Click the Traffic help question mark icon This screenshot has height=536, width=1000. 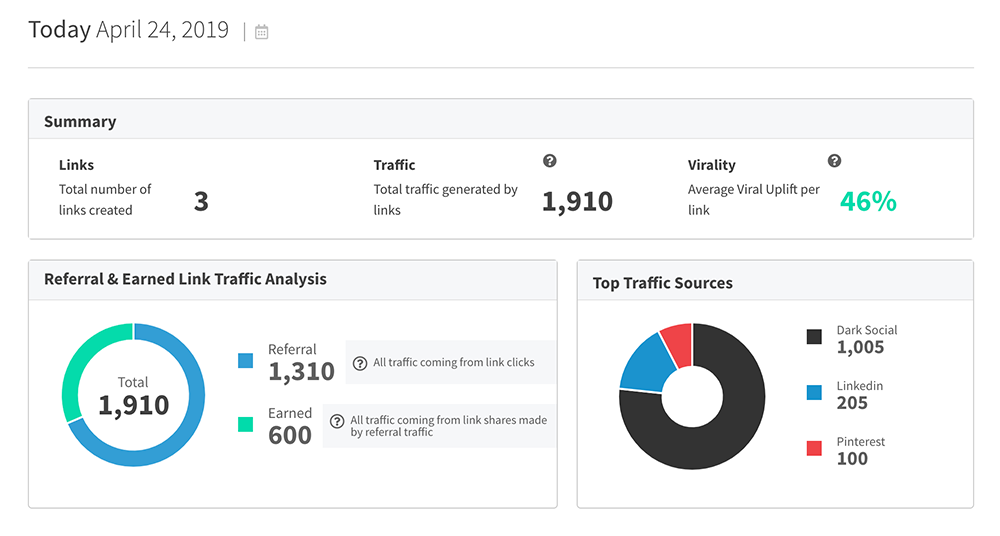click(550, 161)
